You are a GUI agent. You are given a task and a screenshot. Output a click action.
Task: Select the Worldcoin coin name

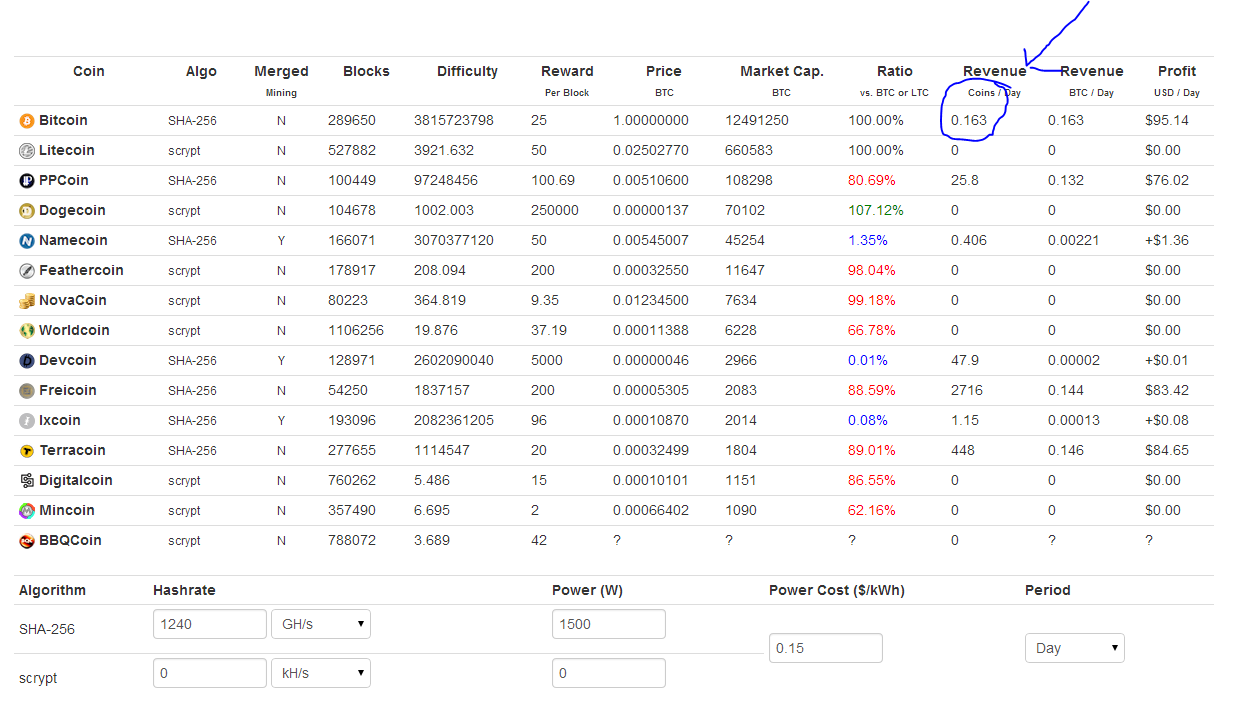(74, 330)
